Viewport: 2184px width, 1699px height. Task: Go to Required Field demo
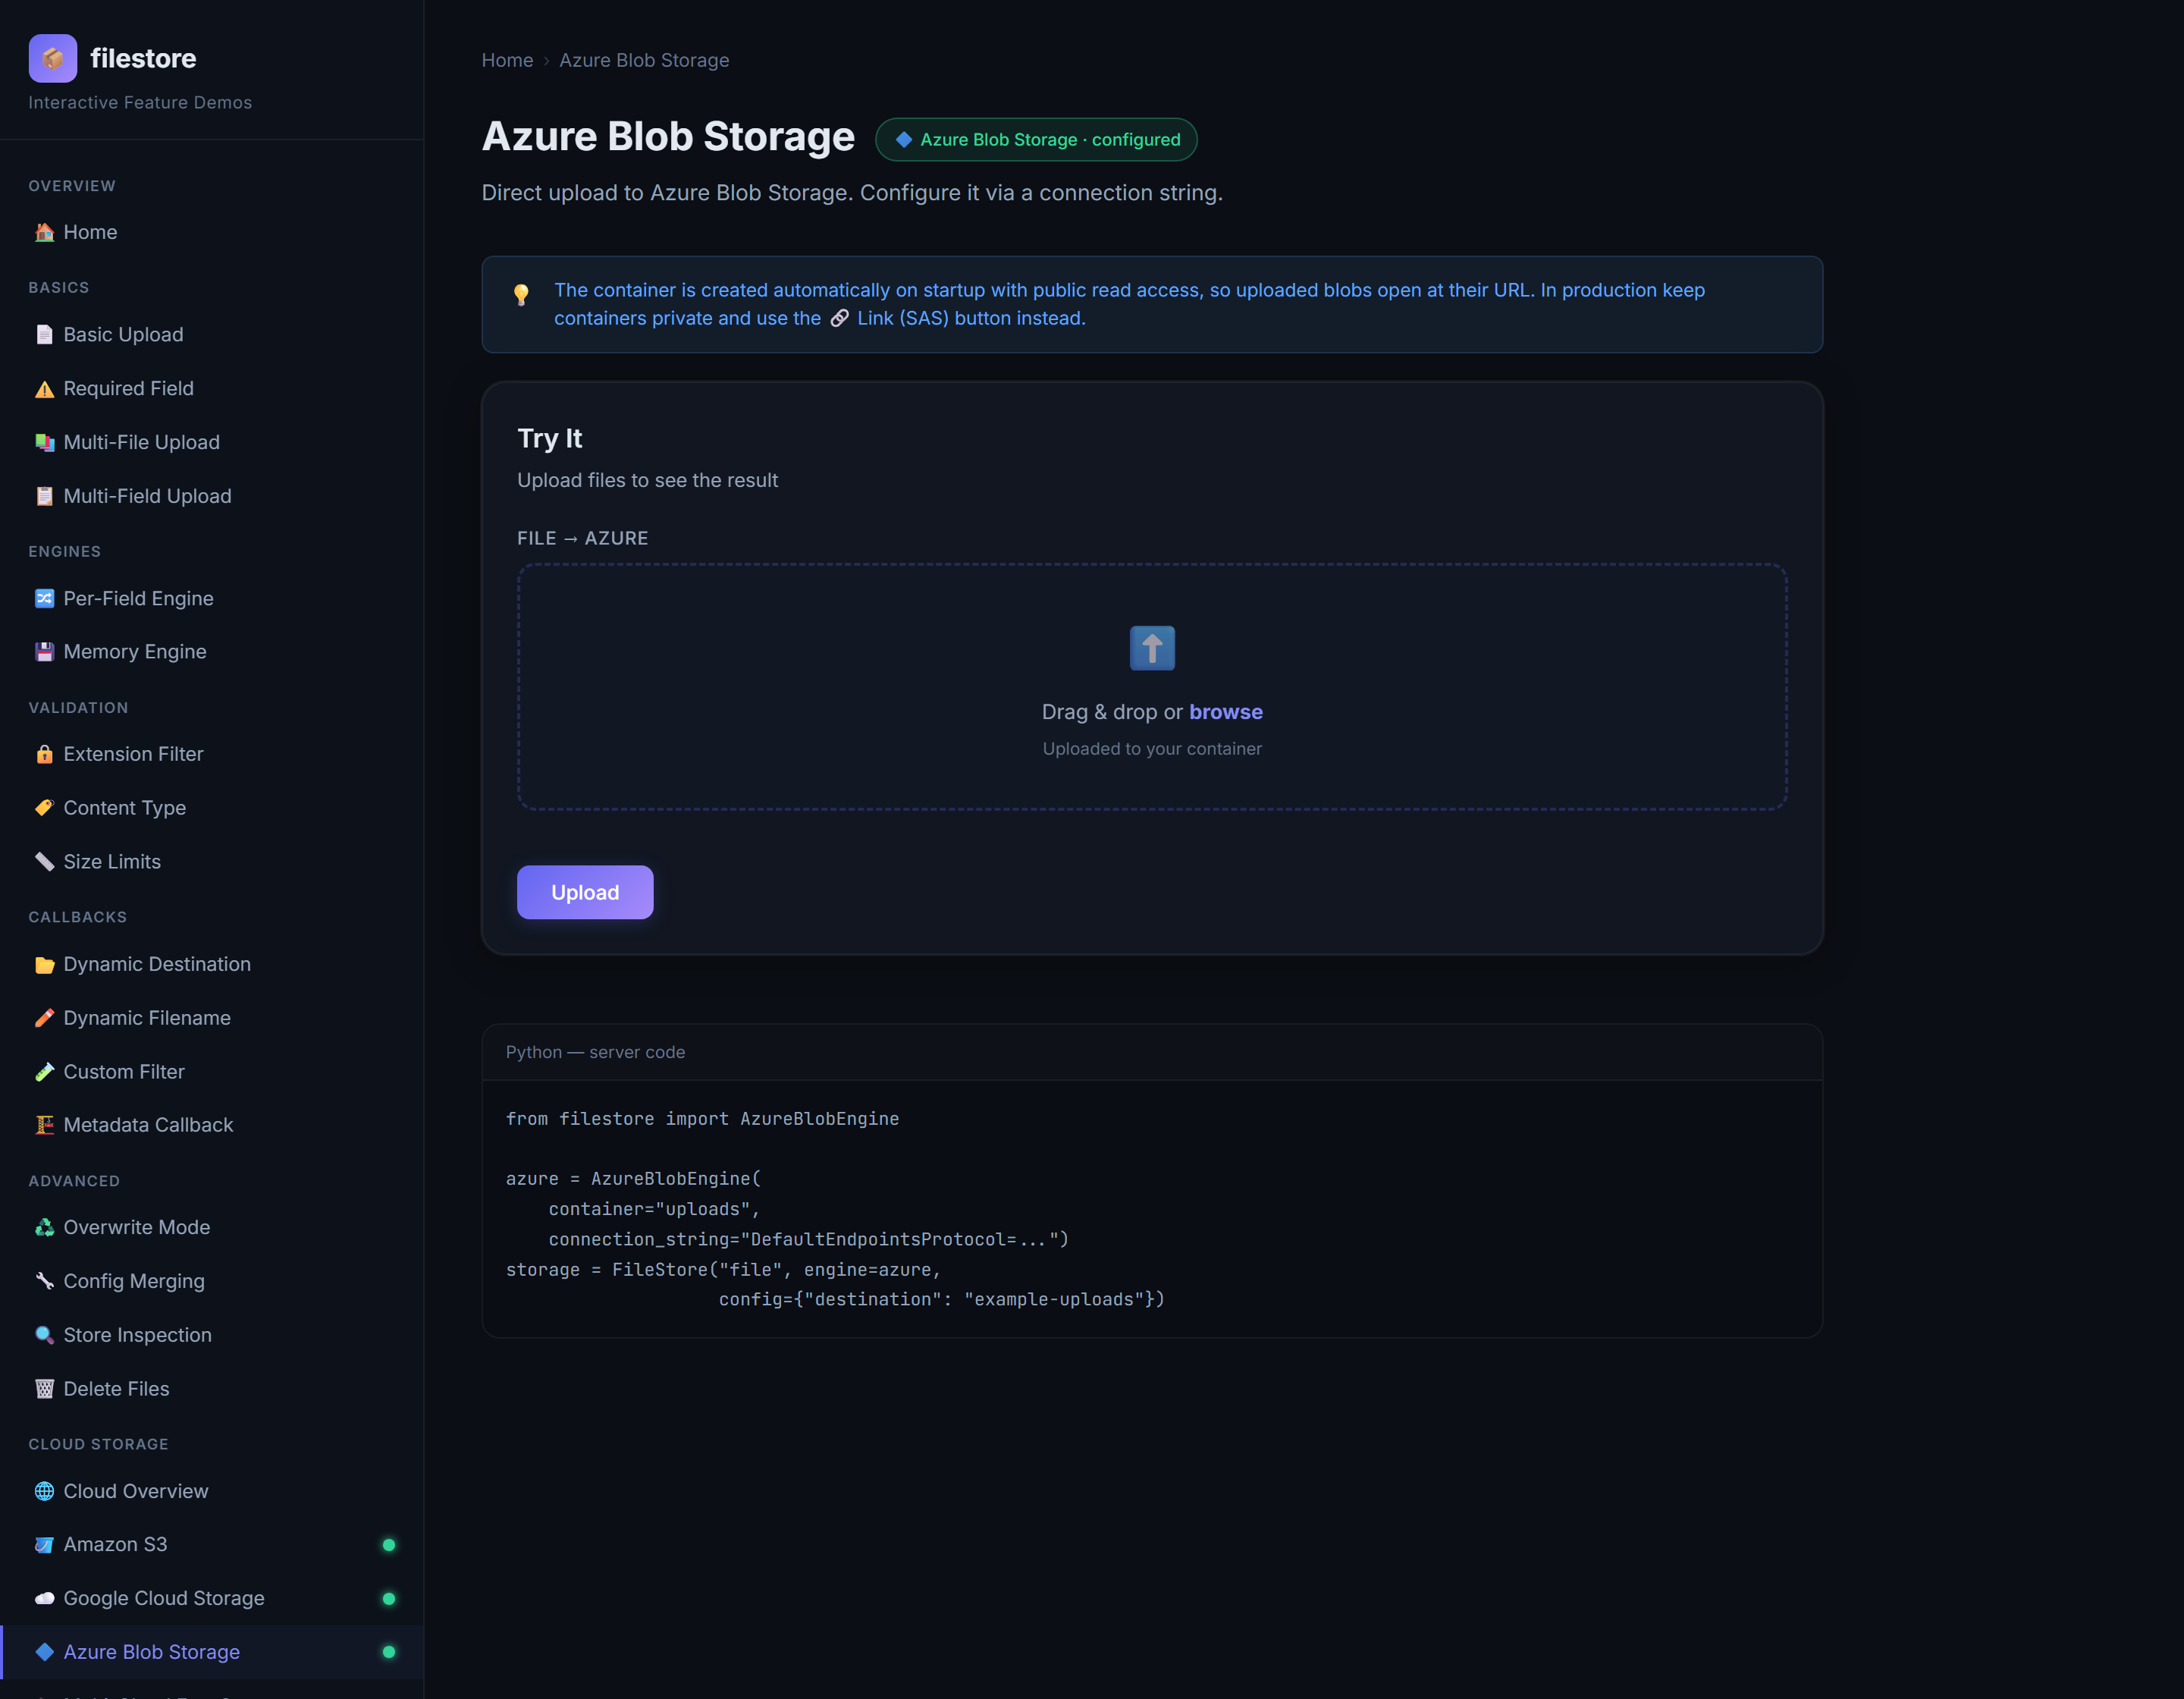pyautogui.click(x=212, y=388)
